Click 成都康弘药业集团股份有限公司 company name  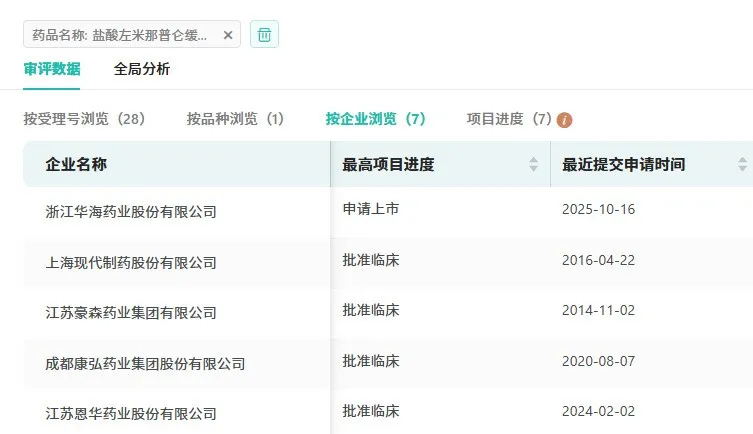(x=145, y=363)
